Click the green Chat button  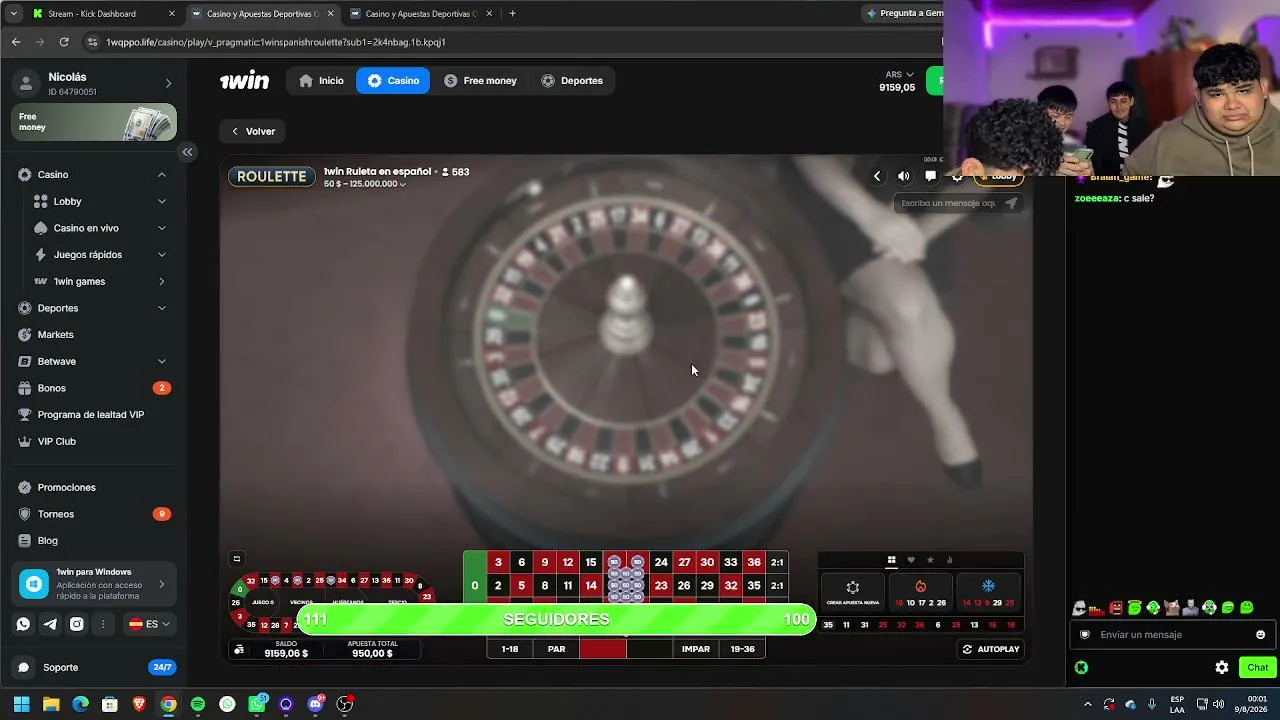coord(1257,667)
